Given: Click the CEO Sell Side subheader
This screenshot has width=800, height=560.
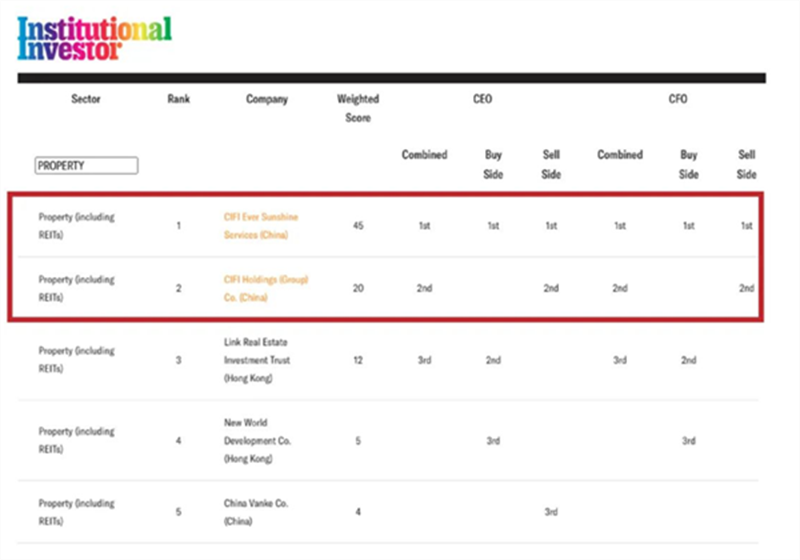Looking at the screenshot, I should point(551,164).
